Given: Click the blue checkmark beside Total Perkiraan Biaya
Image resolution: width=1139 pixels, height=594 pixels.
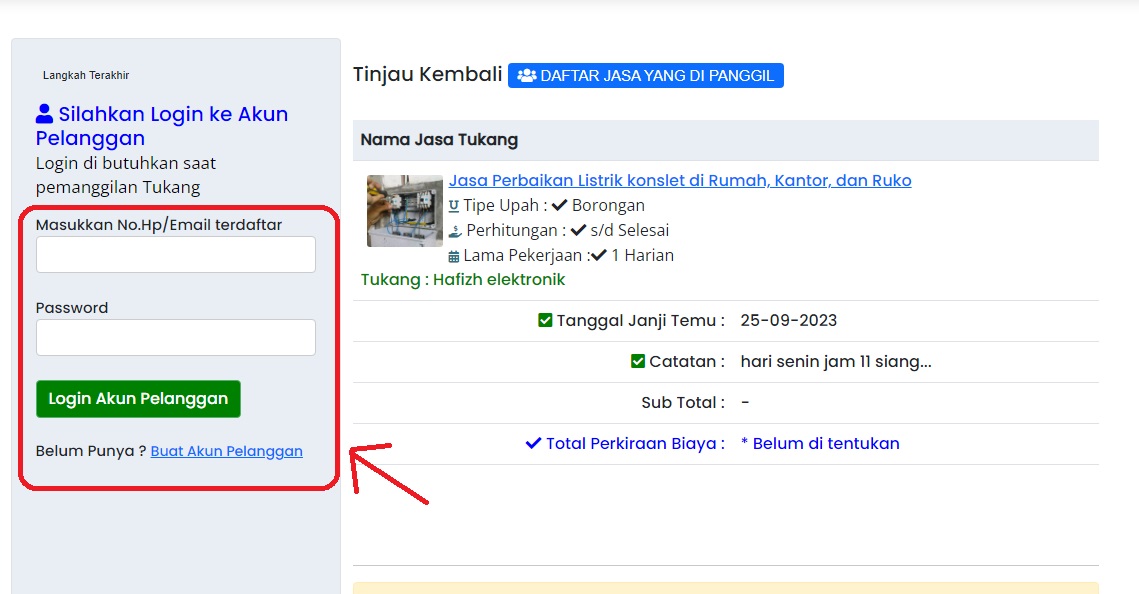Looking at the screenshot, I should point(533,444).
